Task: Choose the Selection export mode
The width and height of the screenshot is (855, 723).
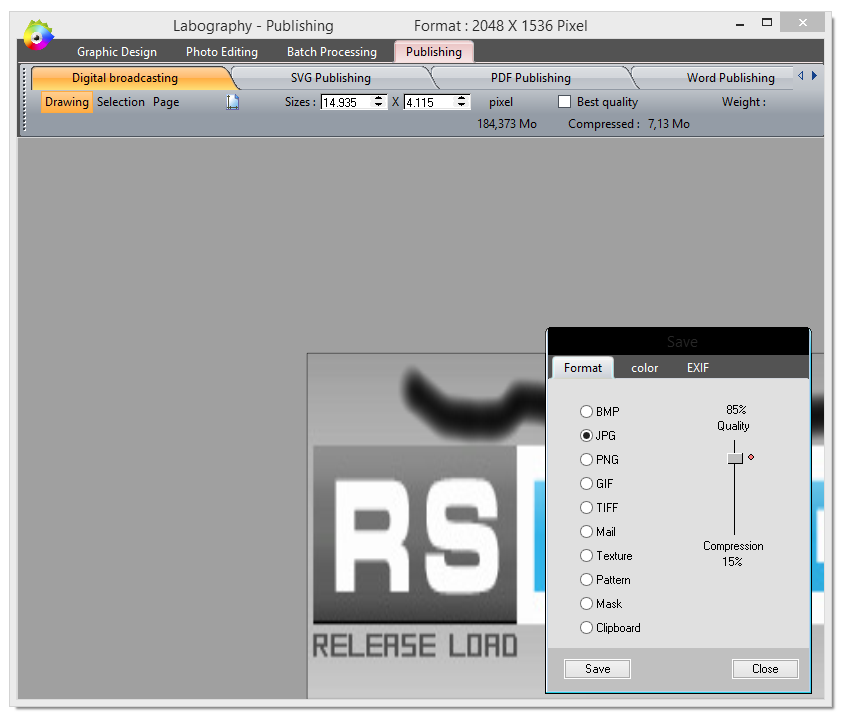Action: (x=121, y=102)
